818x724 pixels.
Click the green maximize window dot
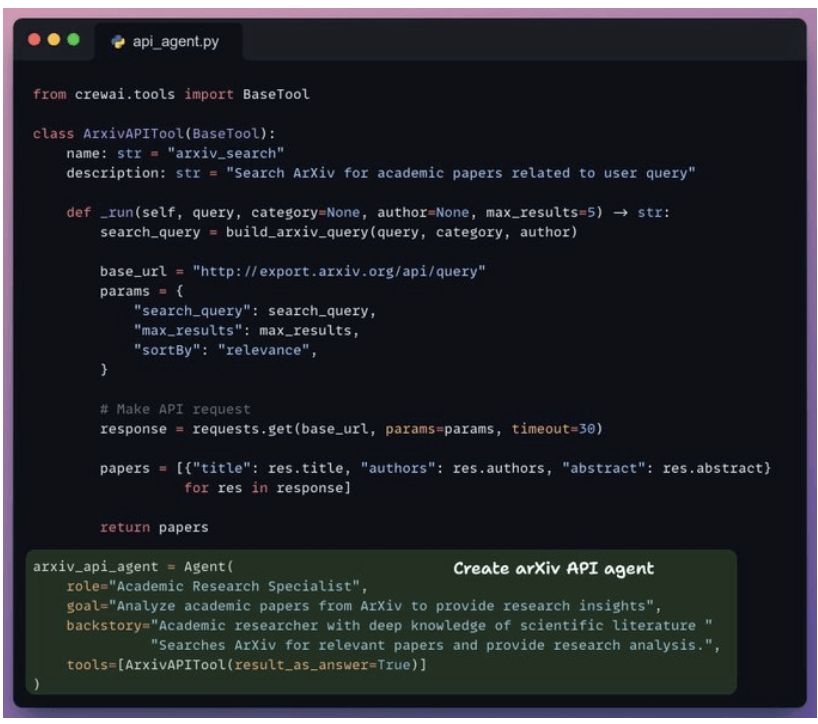(73, 42)
